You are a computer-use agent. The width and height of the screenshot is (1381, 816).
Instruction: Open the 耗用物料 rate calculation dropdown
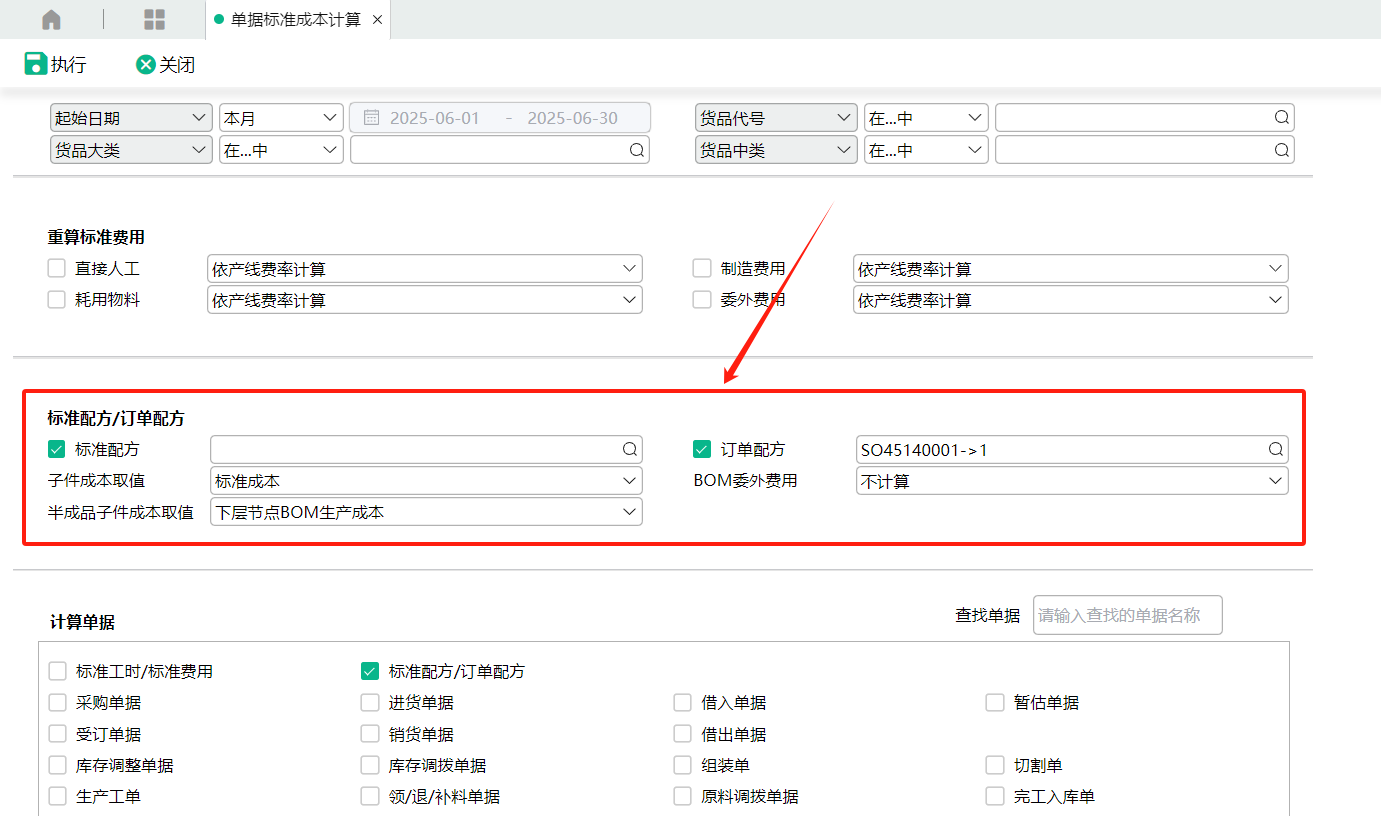(425, 300)
